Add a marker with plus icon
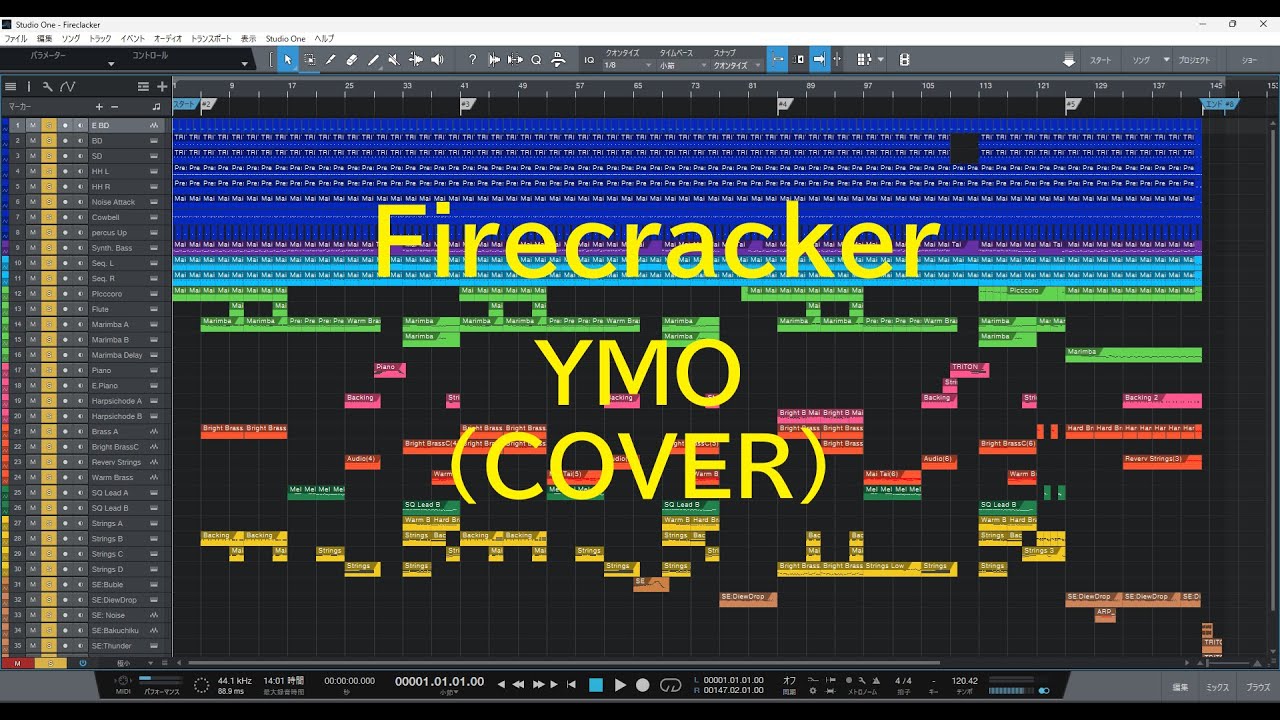This screenshot has width=1280, height=720. (x=99, y=106)
